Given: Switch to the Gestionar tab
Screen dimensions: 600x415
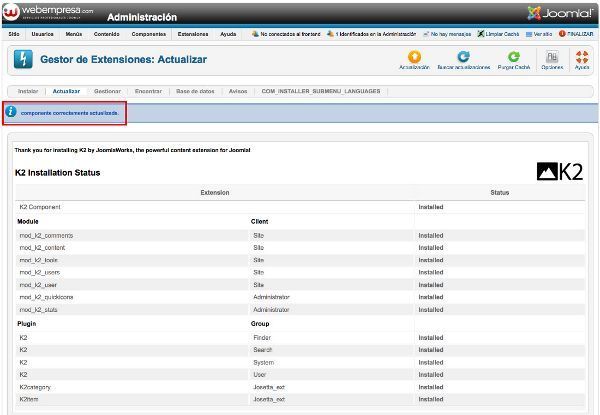Looking at the screenshot, I should (x=108, y=91).
